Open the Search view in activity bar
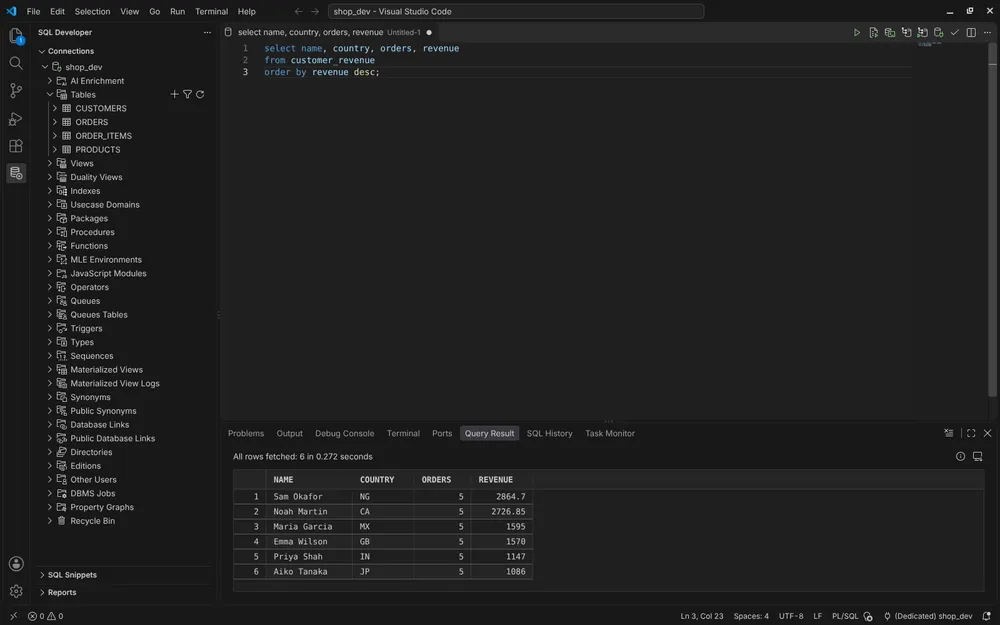The image size is (1000, 625). coord(16,63)
